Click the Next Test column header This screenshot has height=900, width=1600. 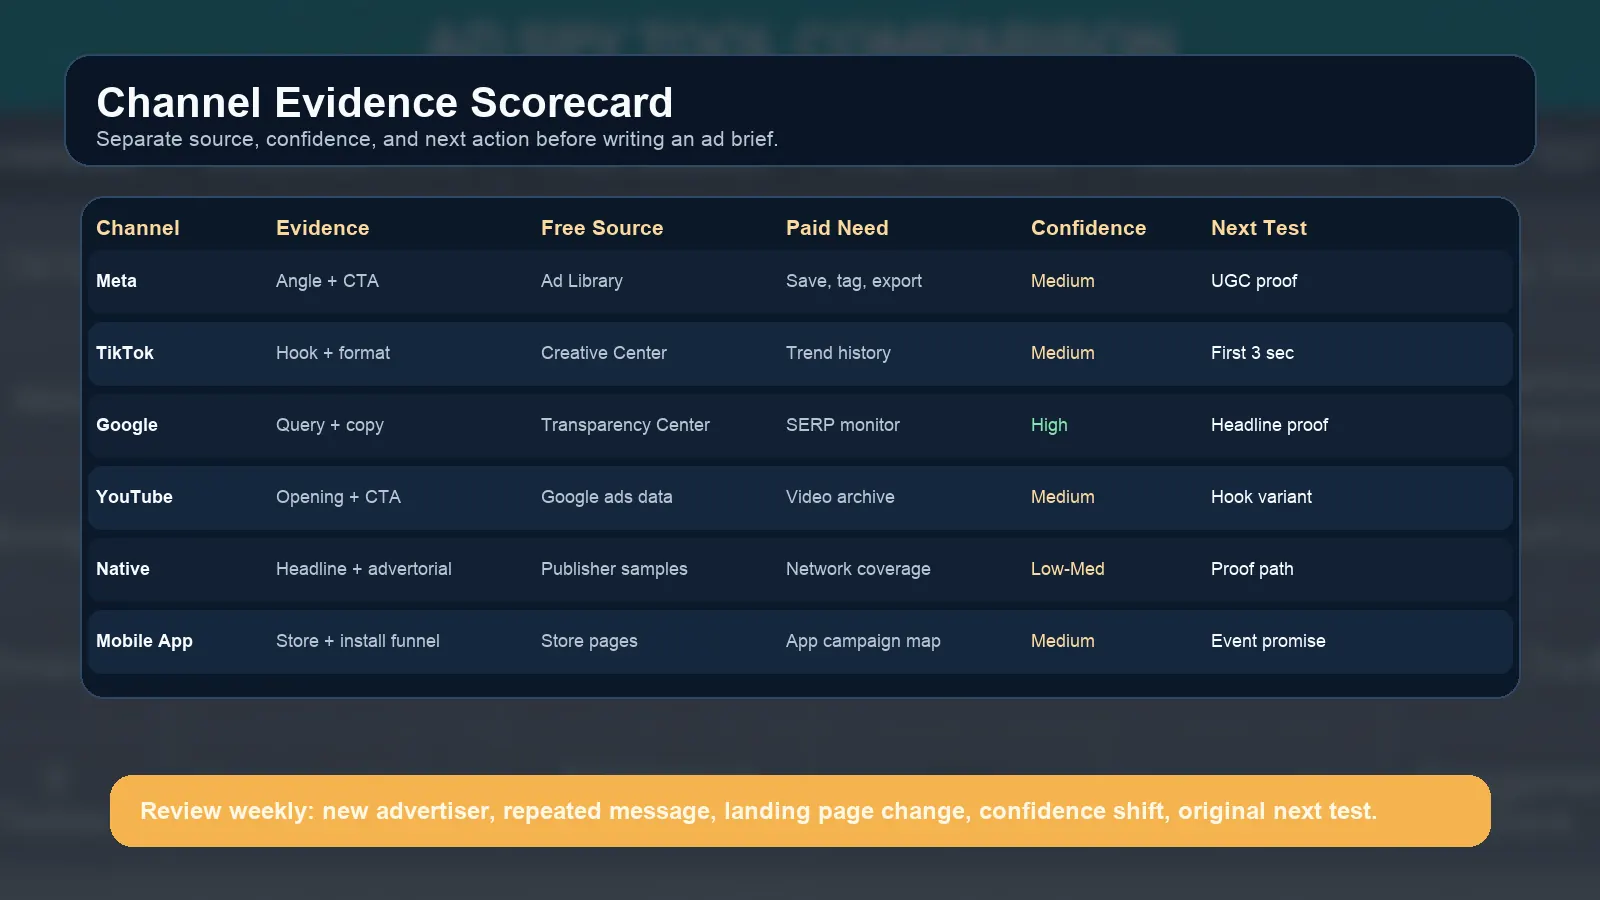[x=1258, y=228]
